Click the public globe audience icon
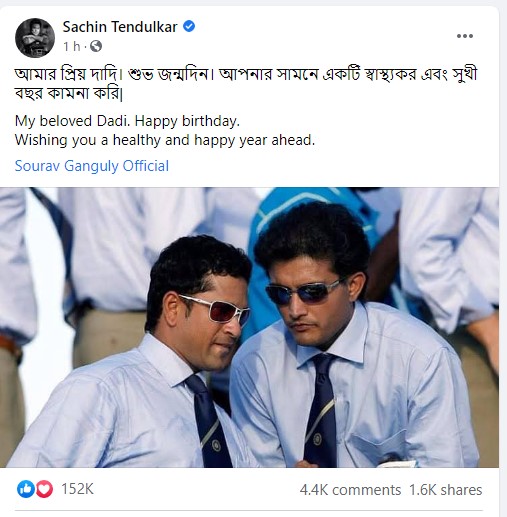The height and width of the screenshot is (517, 507). [96, 46]
